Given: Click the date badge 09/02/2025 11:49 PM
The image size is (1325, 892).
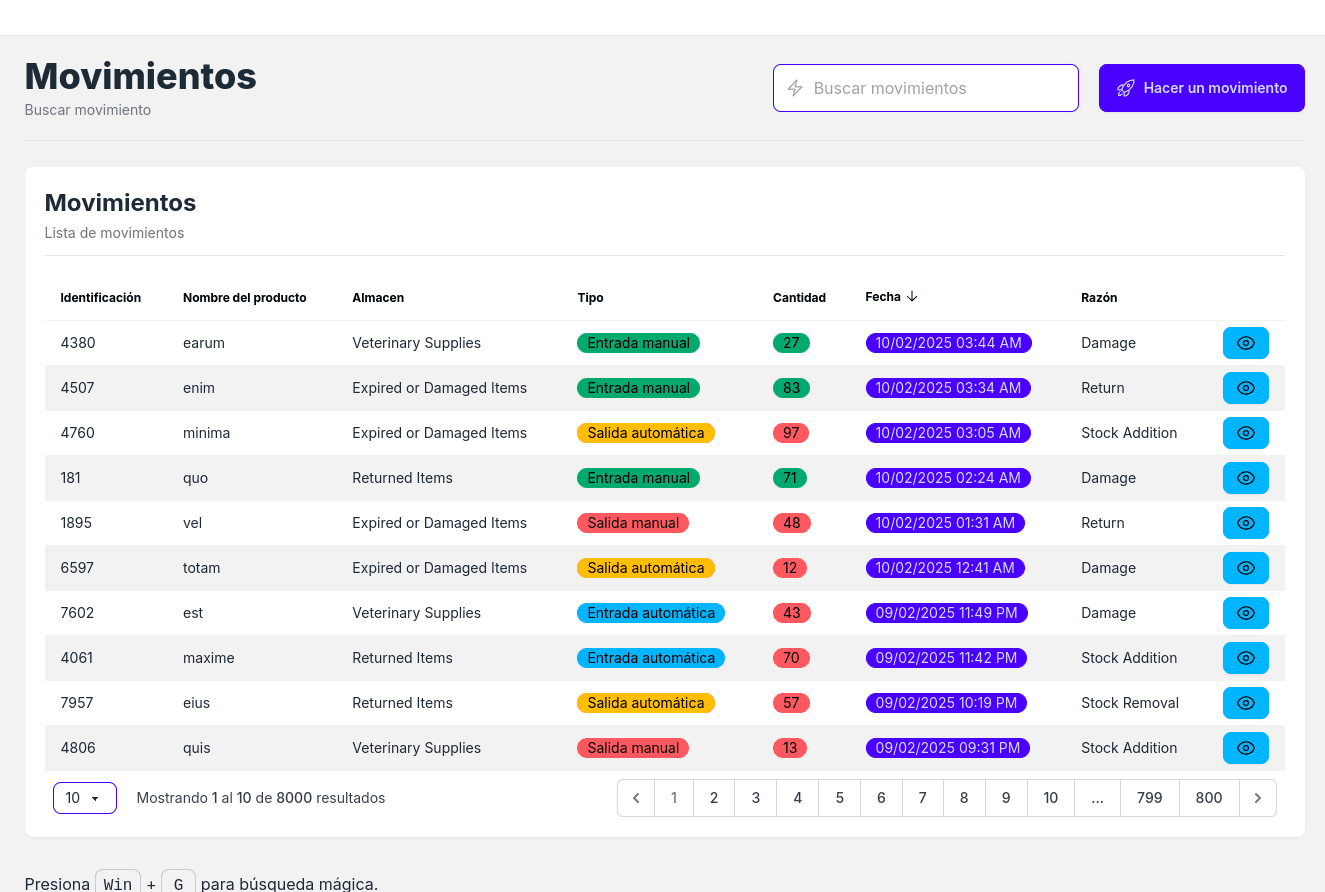Looking at the screenshot, I should pos(947,613).
